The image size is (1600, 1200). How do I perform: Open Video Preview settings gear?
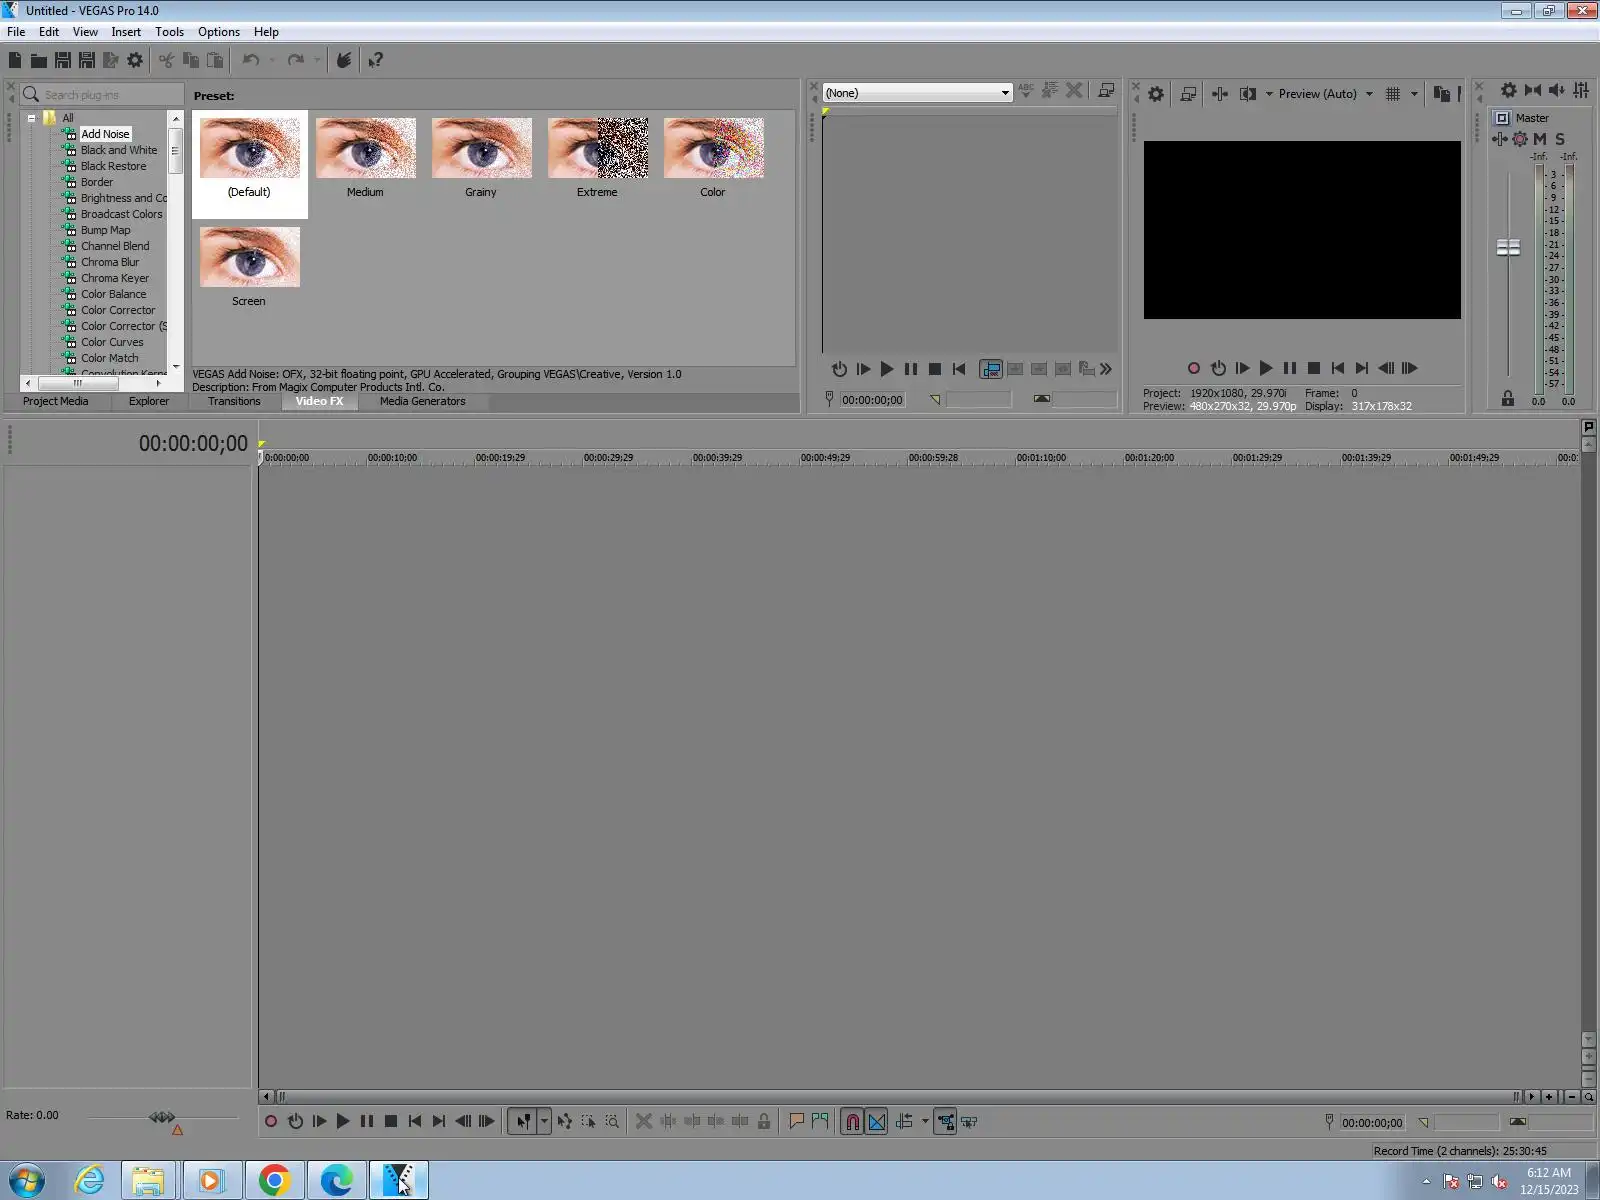[x=1156, y=93]
